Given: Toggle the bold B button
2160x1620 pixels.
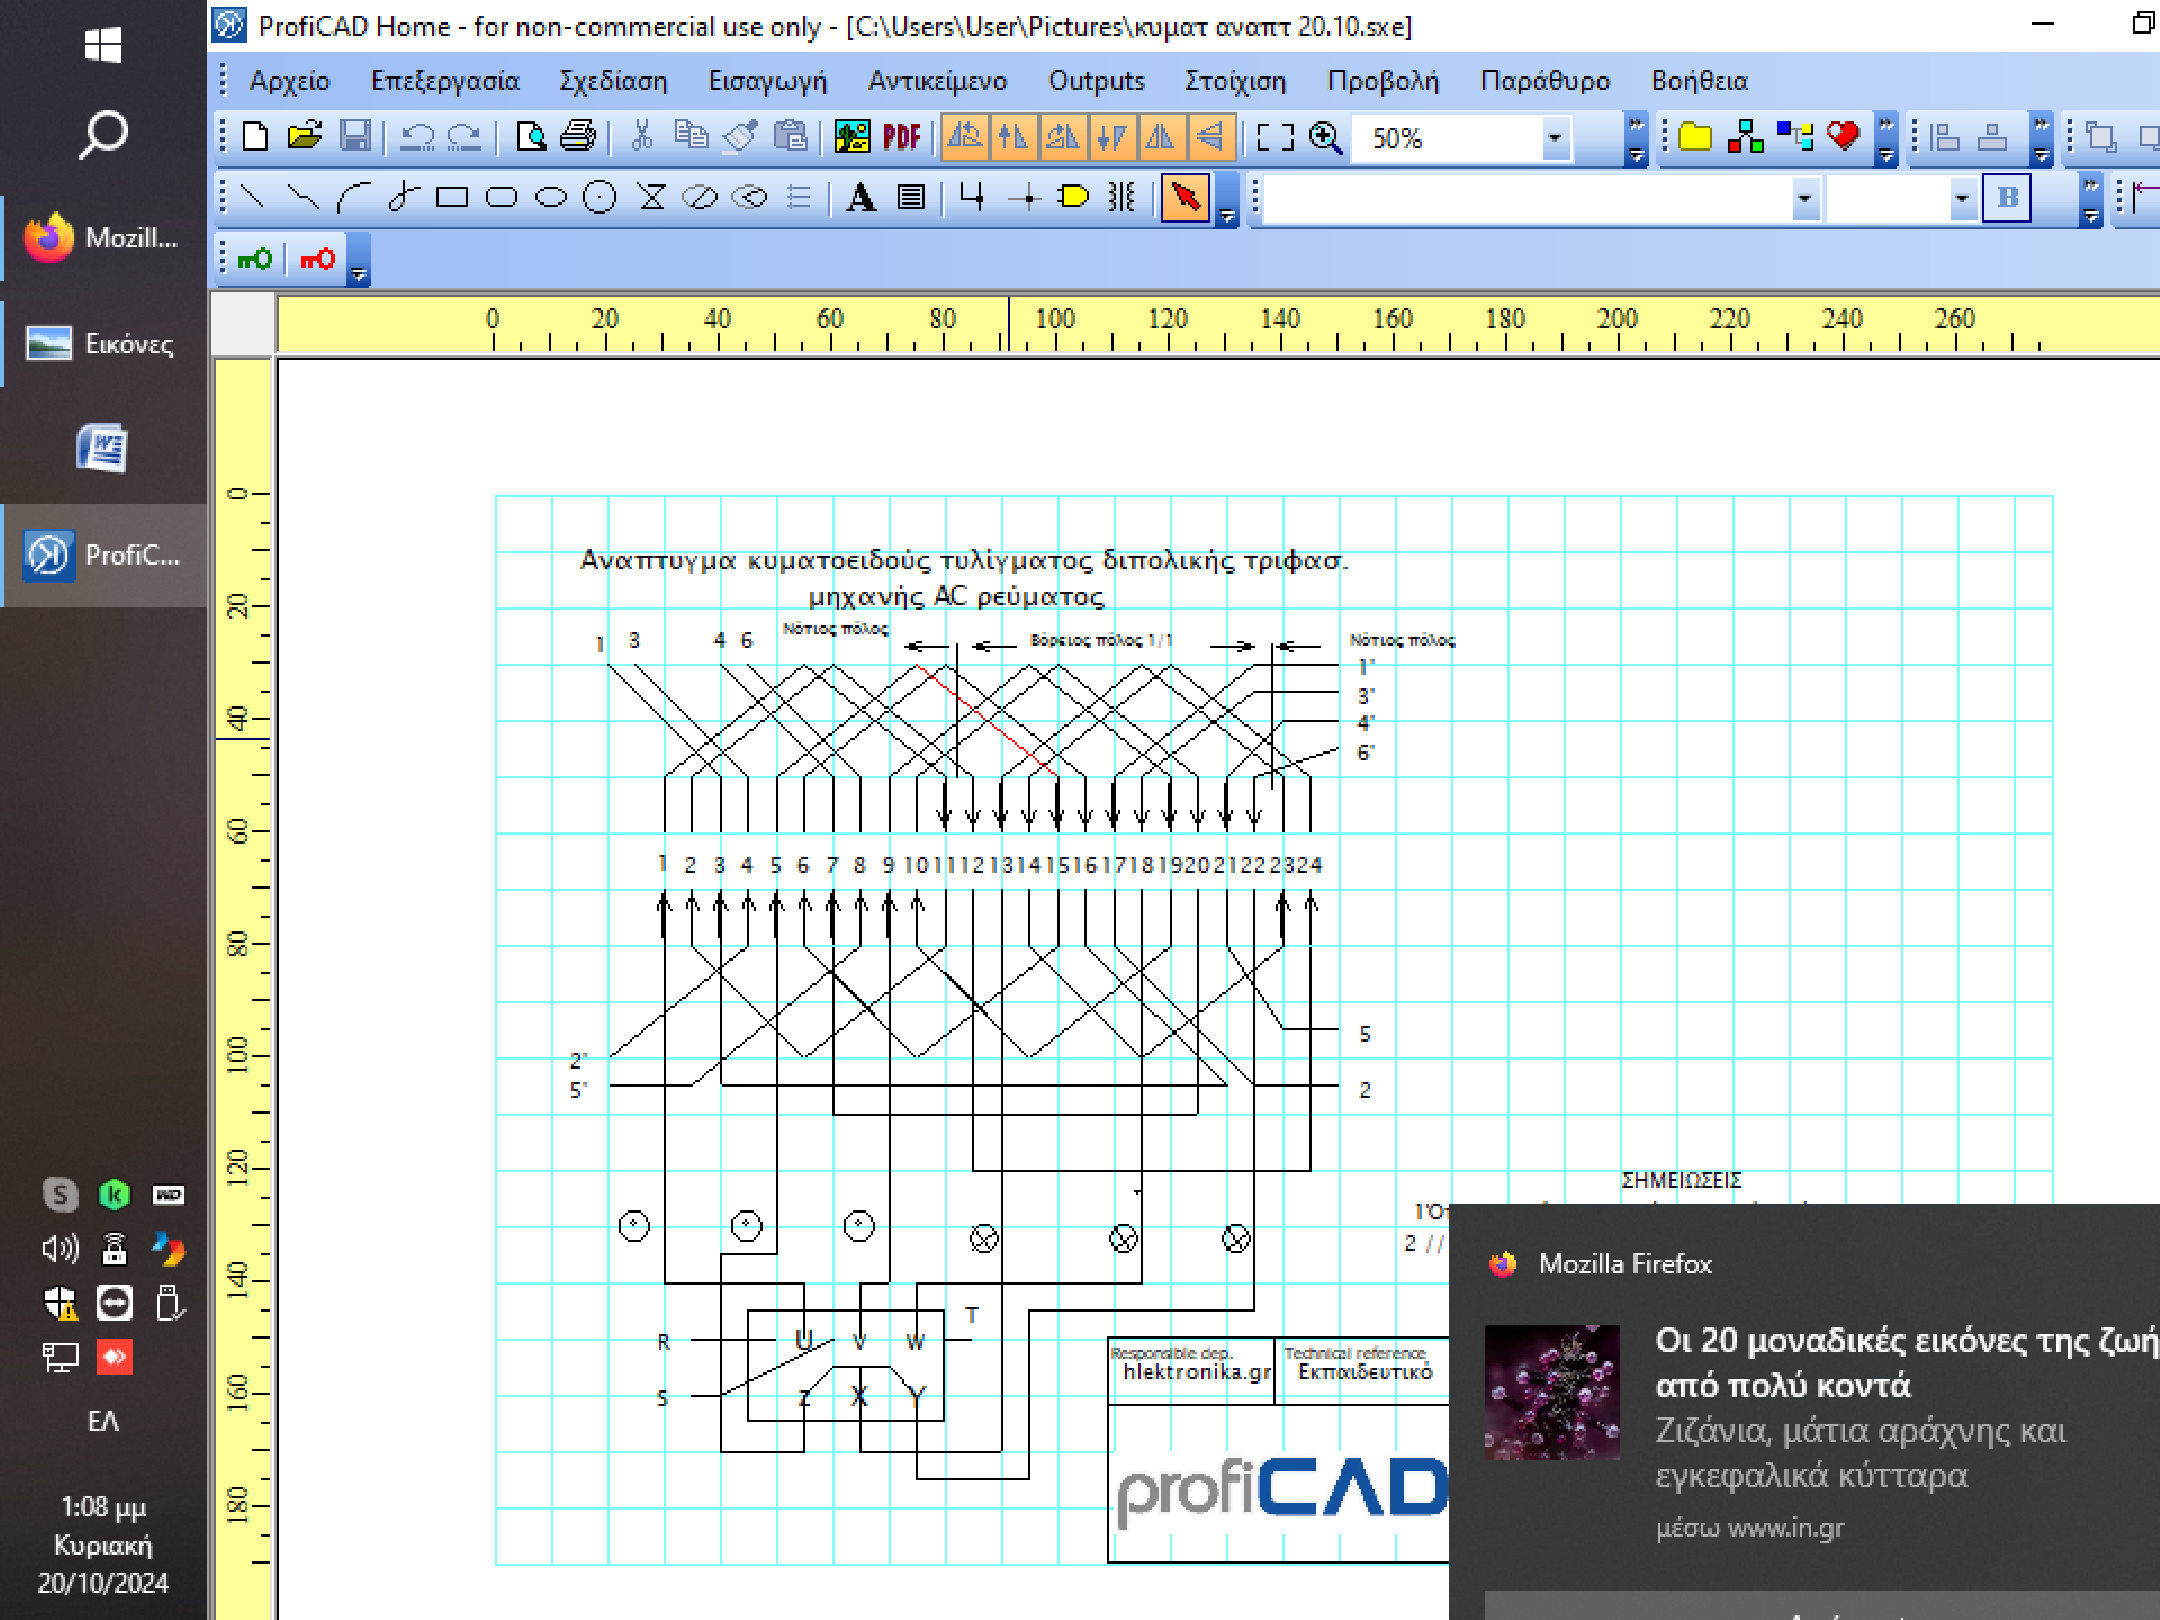Looking at the screenshot, I should [x=2007, y=197].
